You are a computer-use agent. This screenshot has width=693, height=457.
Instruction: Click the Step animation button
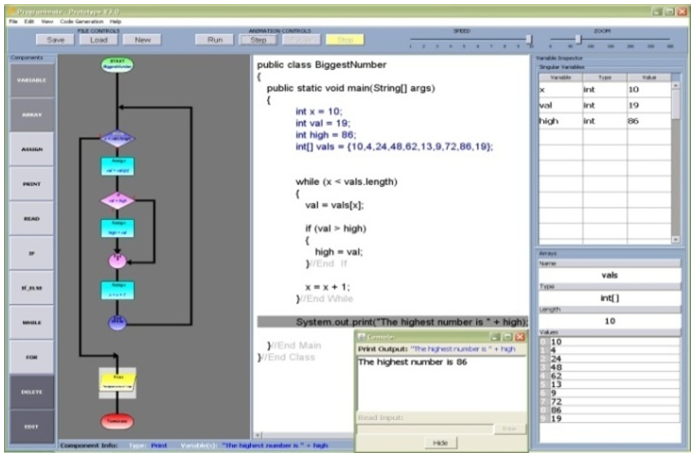point(258,40)
